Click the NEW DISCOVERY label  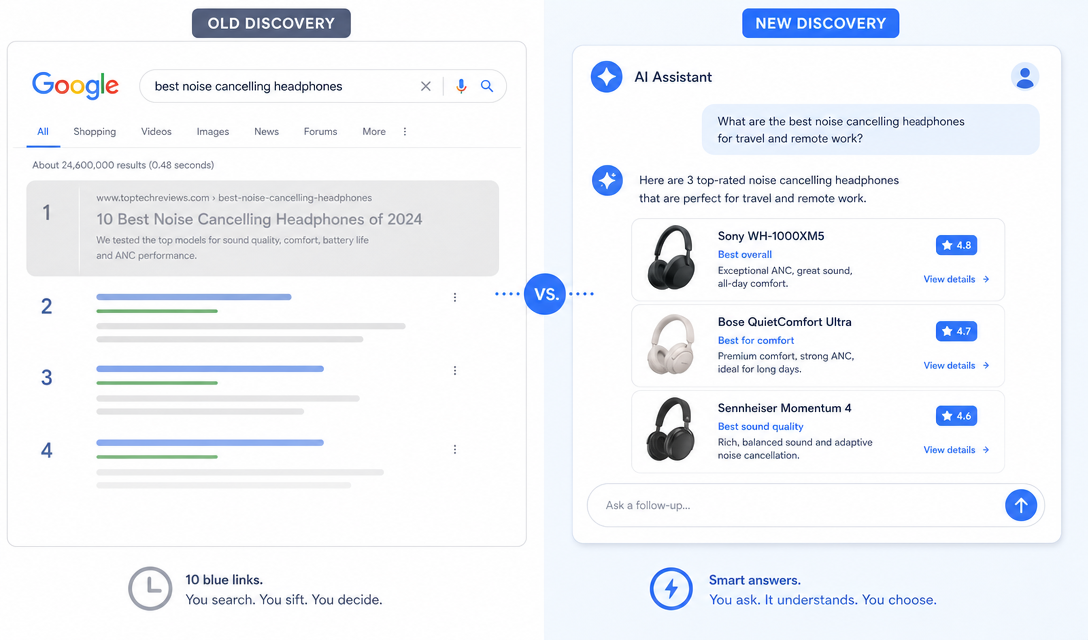click(821, 24)
